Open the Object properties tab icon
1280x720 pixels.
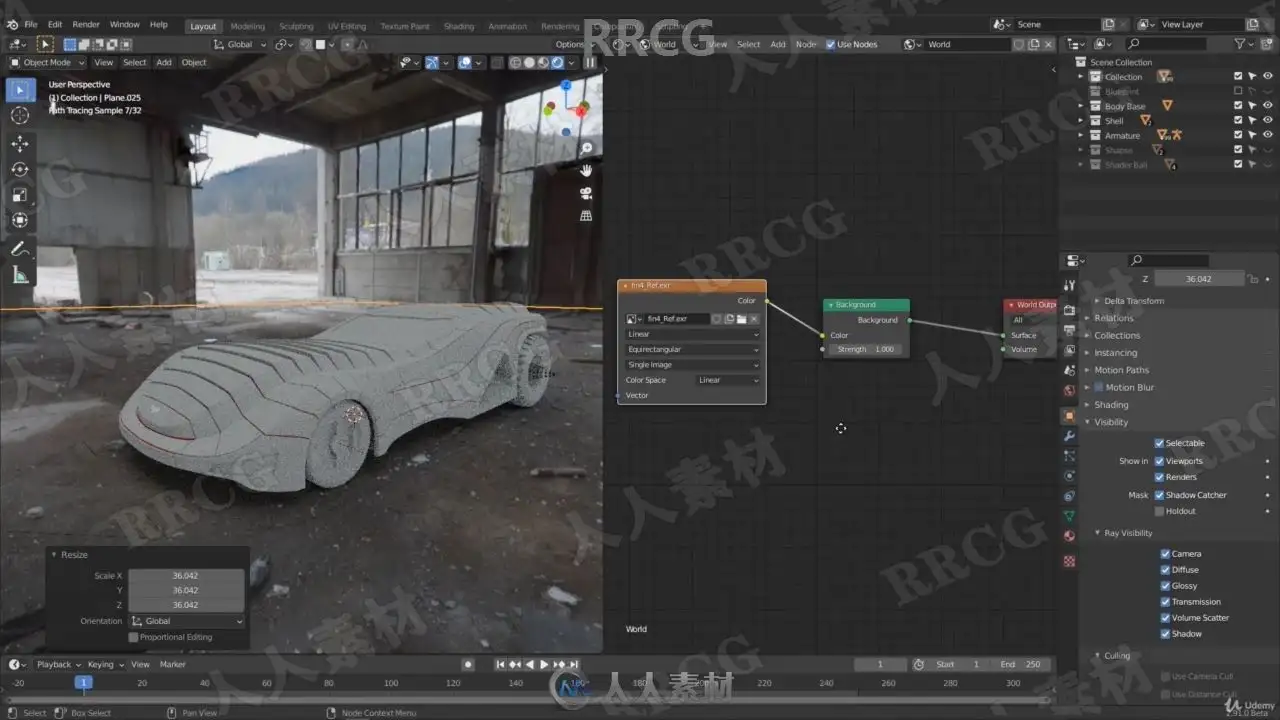pos(1069,415)
